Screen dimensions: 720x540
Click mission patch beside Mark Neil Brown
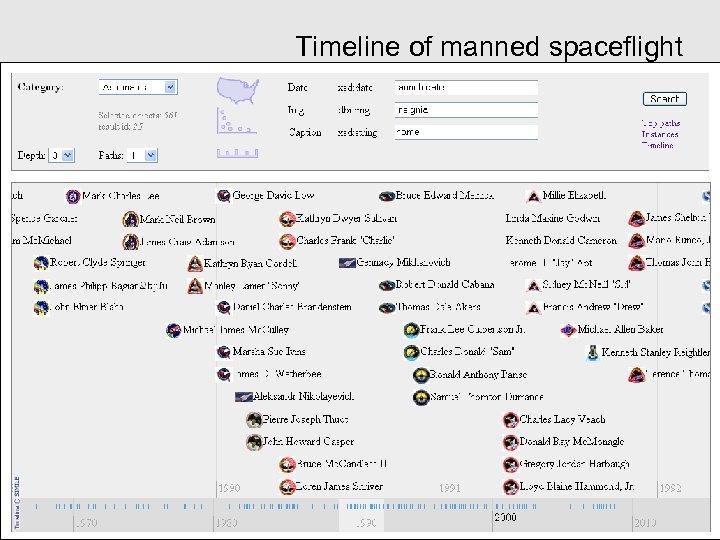pos(130,219)
